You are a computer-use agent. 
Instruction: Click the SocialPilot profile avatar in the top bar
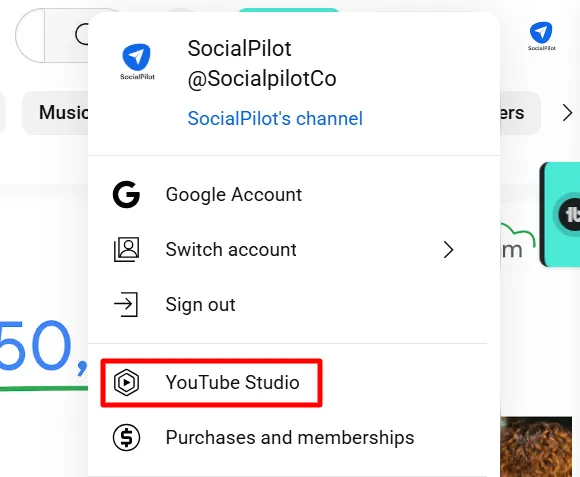542,36
